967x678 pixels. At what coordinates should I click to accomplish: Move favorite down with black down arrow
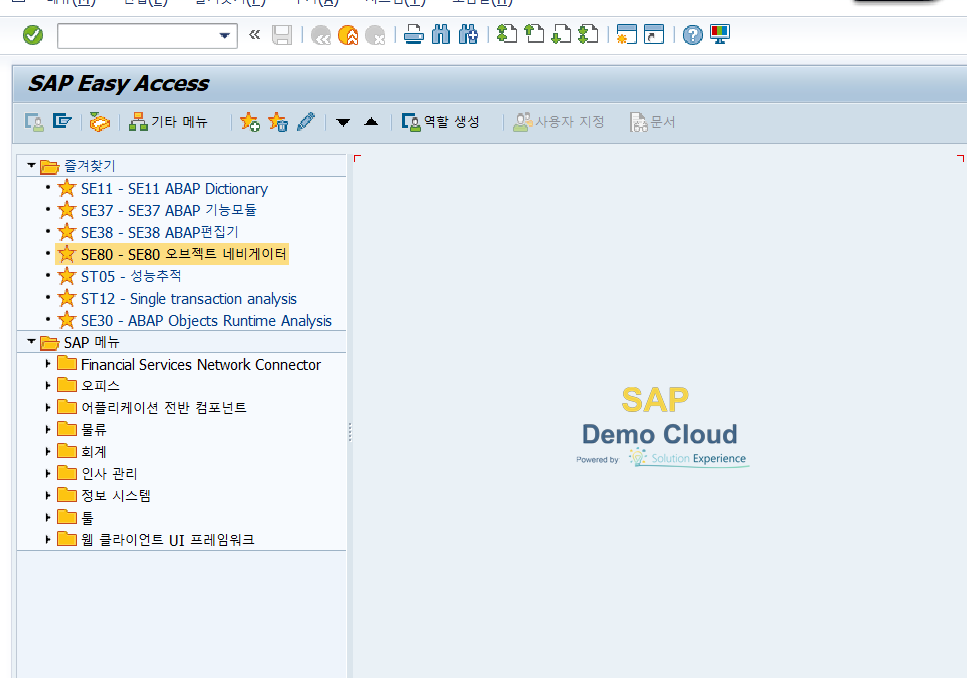tap(343, 122)
